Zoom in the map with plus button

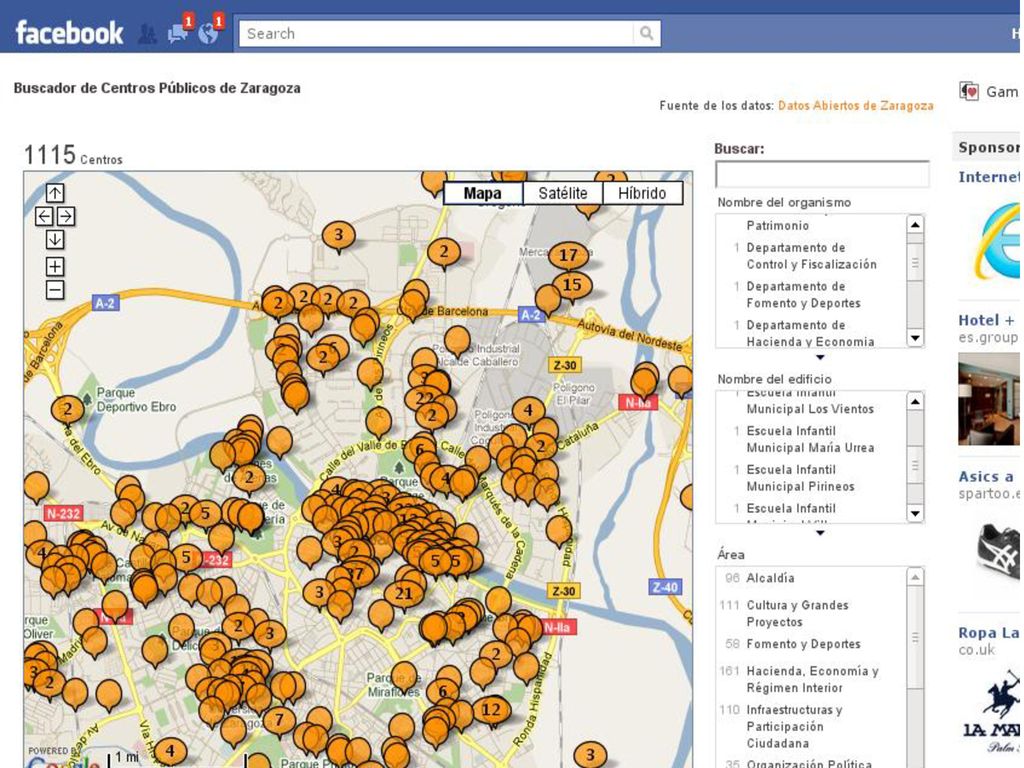(55, 266)
